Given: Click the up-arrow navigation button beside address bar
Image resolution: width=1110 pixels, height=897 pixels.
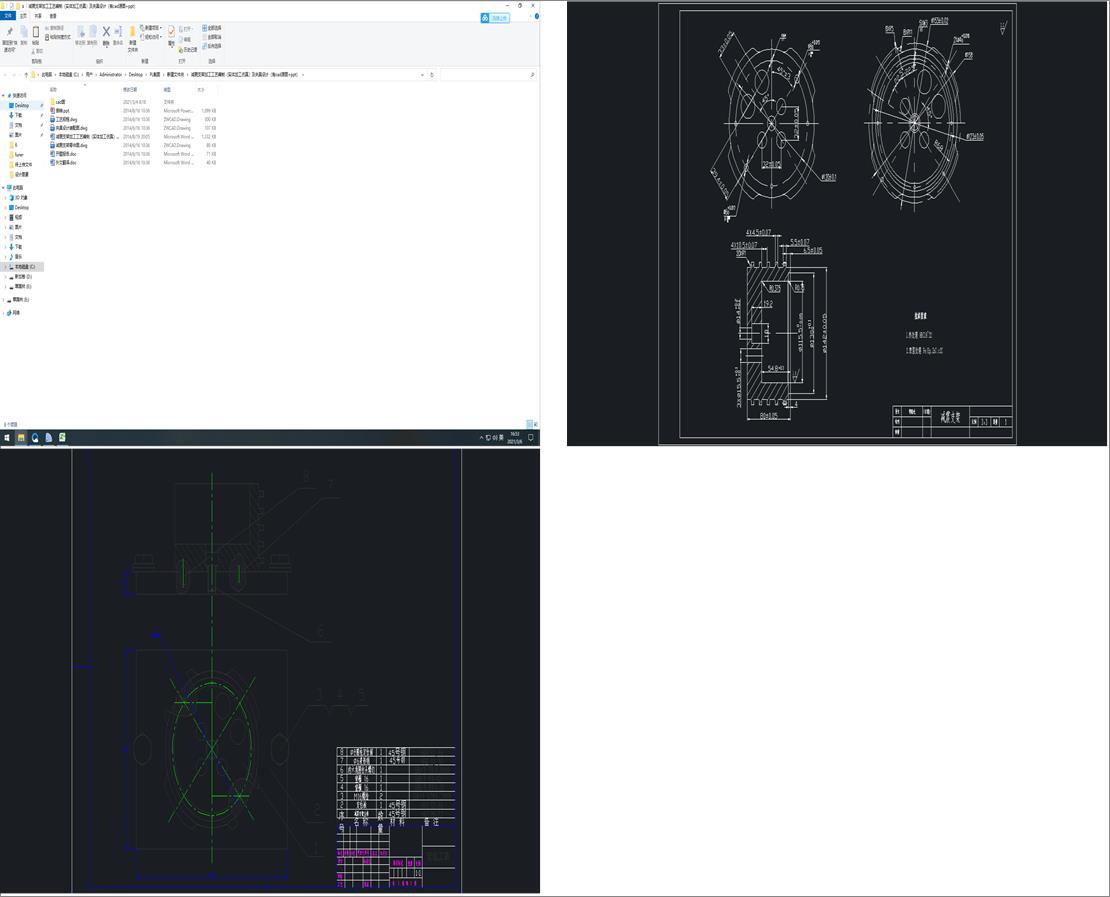Looking at the screenshot, I should [x=26, y=74].
